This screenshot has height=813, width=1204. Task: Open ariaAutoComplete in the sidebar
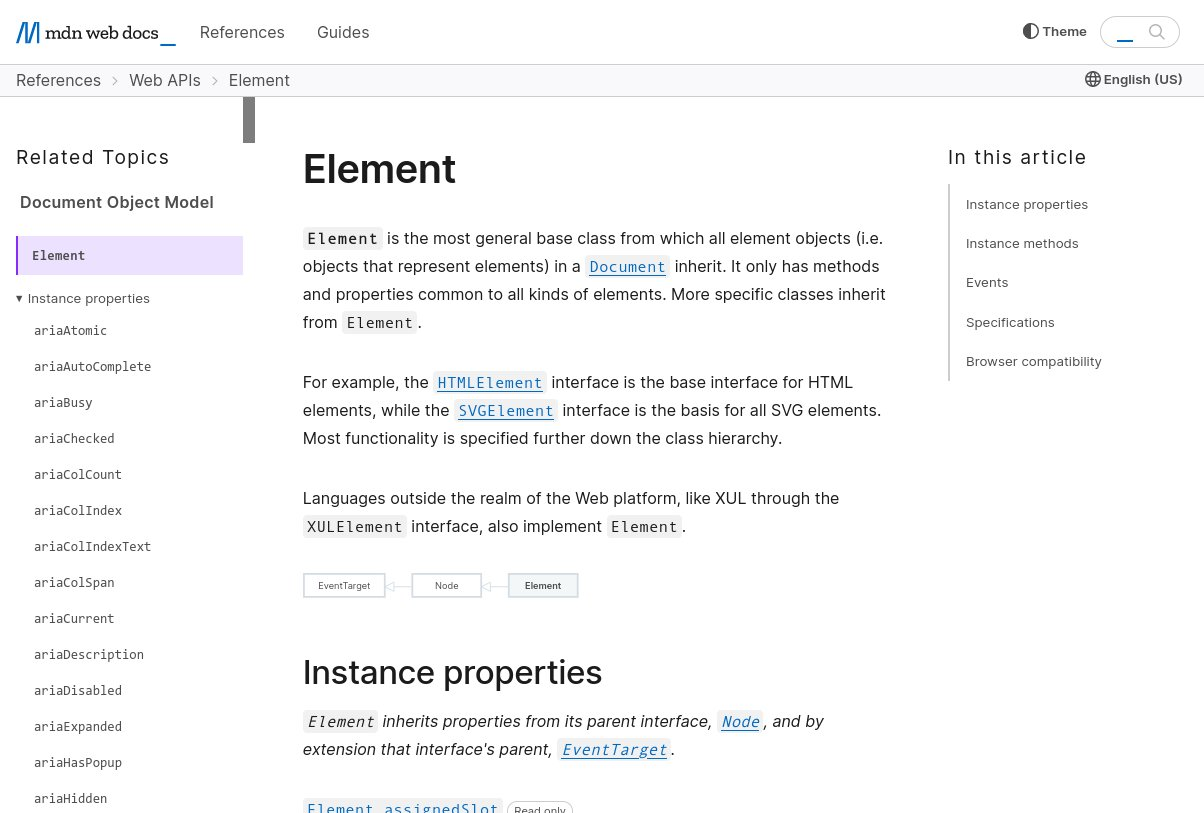[x=92, y=367]
